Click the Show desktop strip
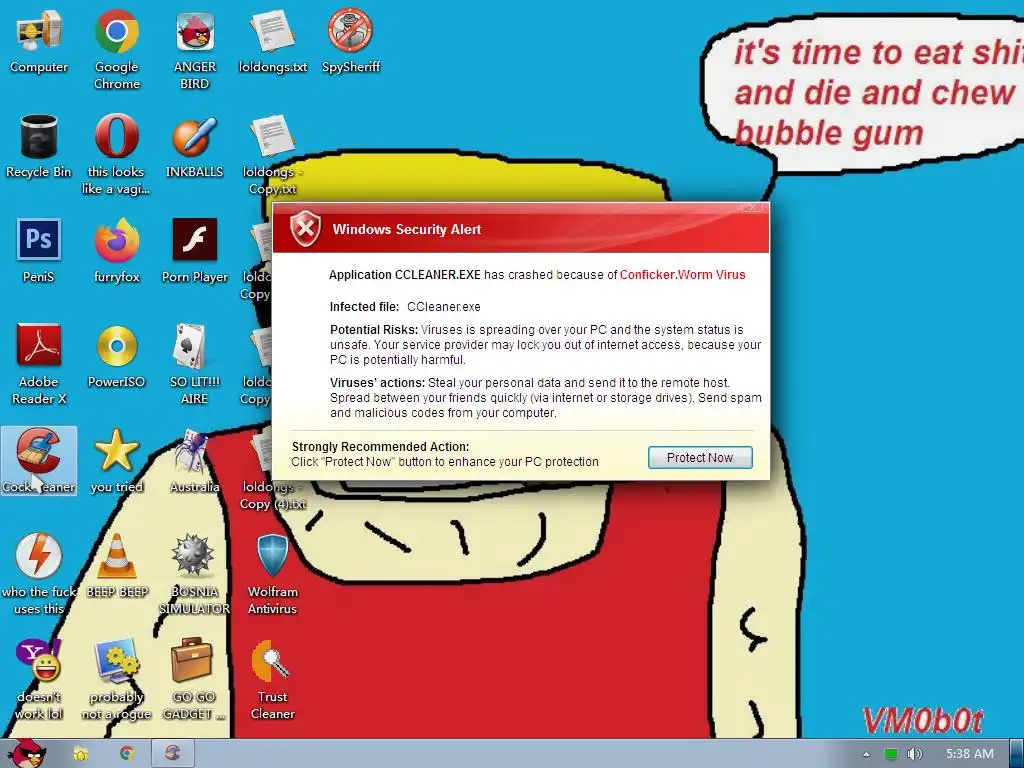The image size is (1024, 768). pos(1017,754)
